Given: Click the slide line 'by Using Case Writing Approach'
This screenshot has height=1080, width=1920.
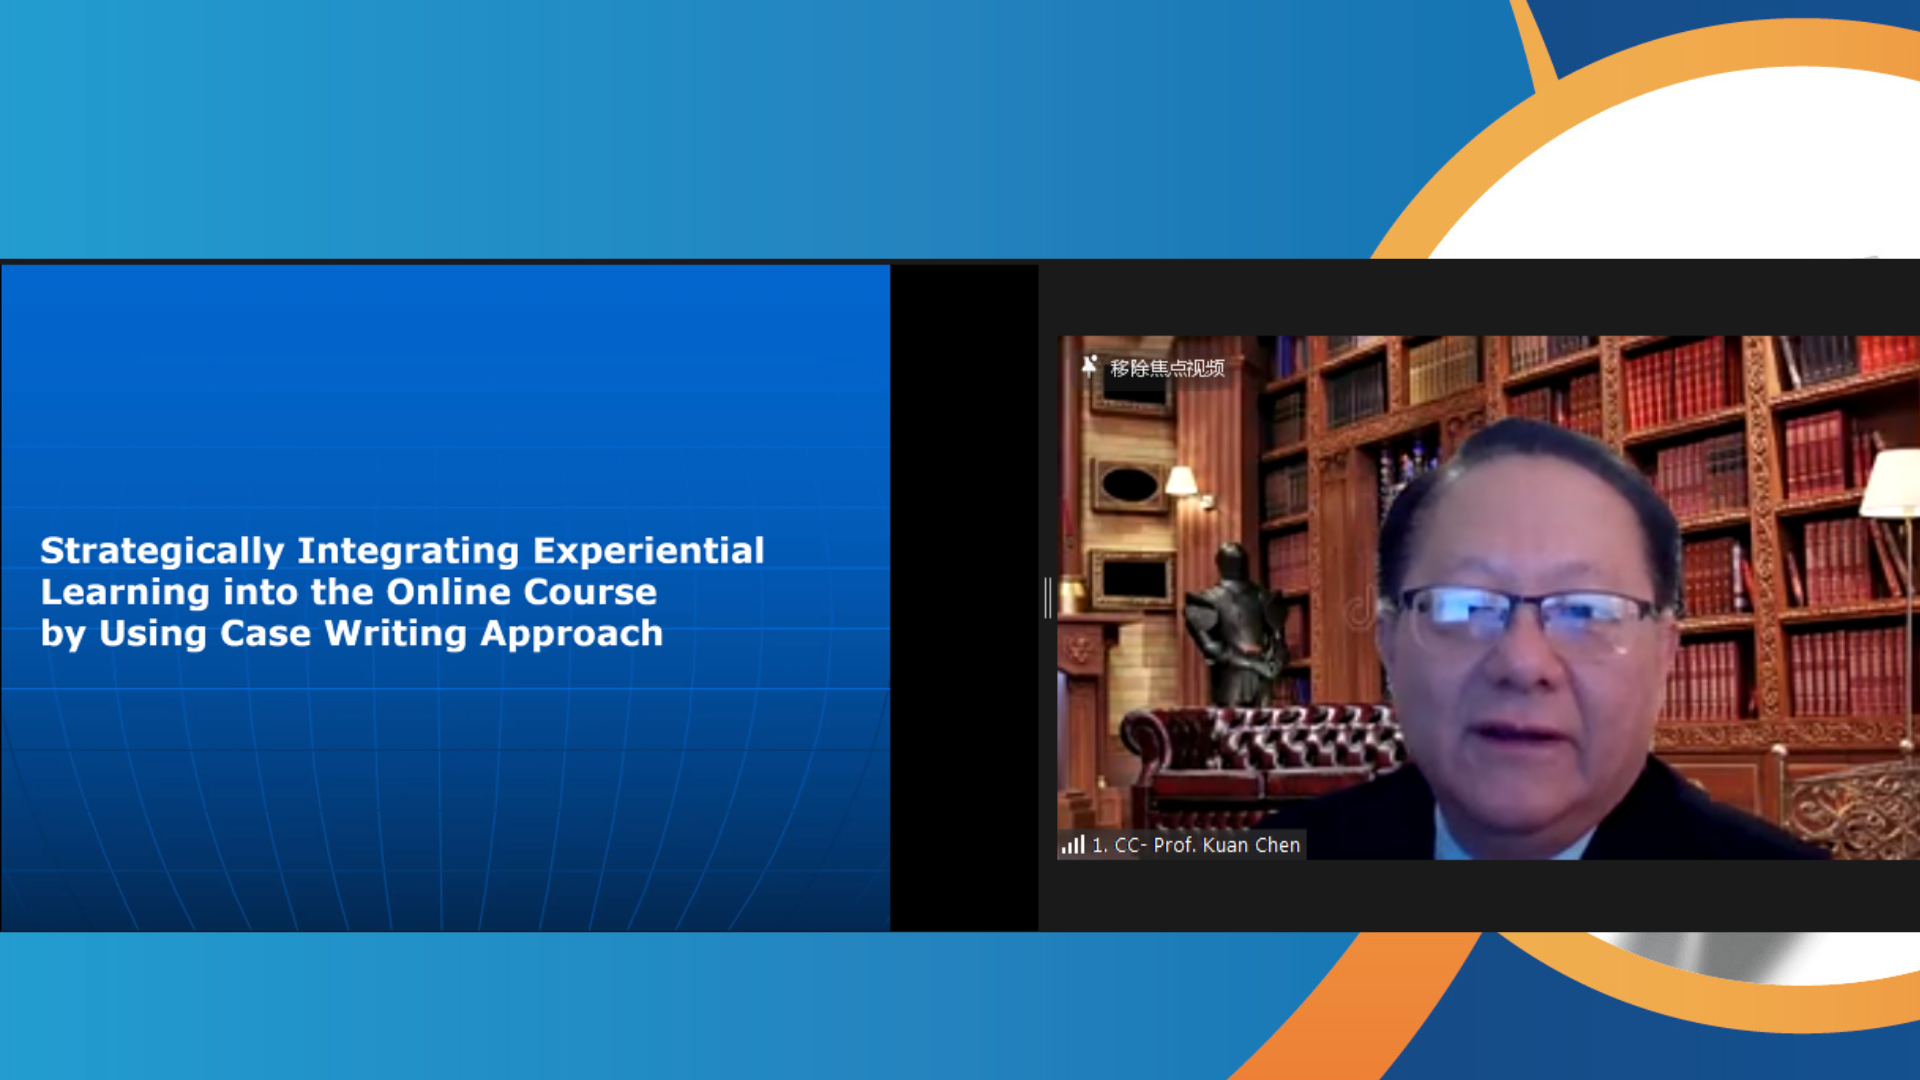Looking at the screenshot, I should click(x=352, y=634).
